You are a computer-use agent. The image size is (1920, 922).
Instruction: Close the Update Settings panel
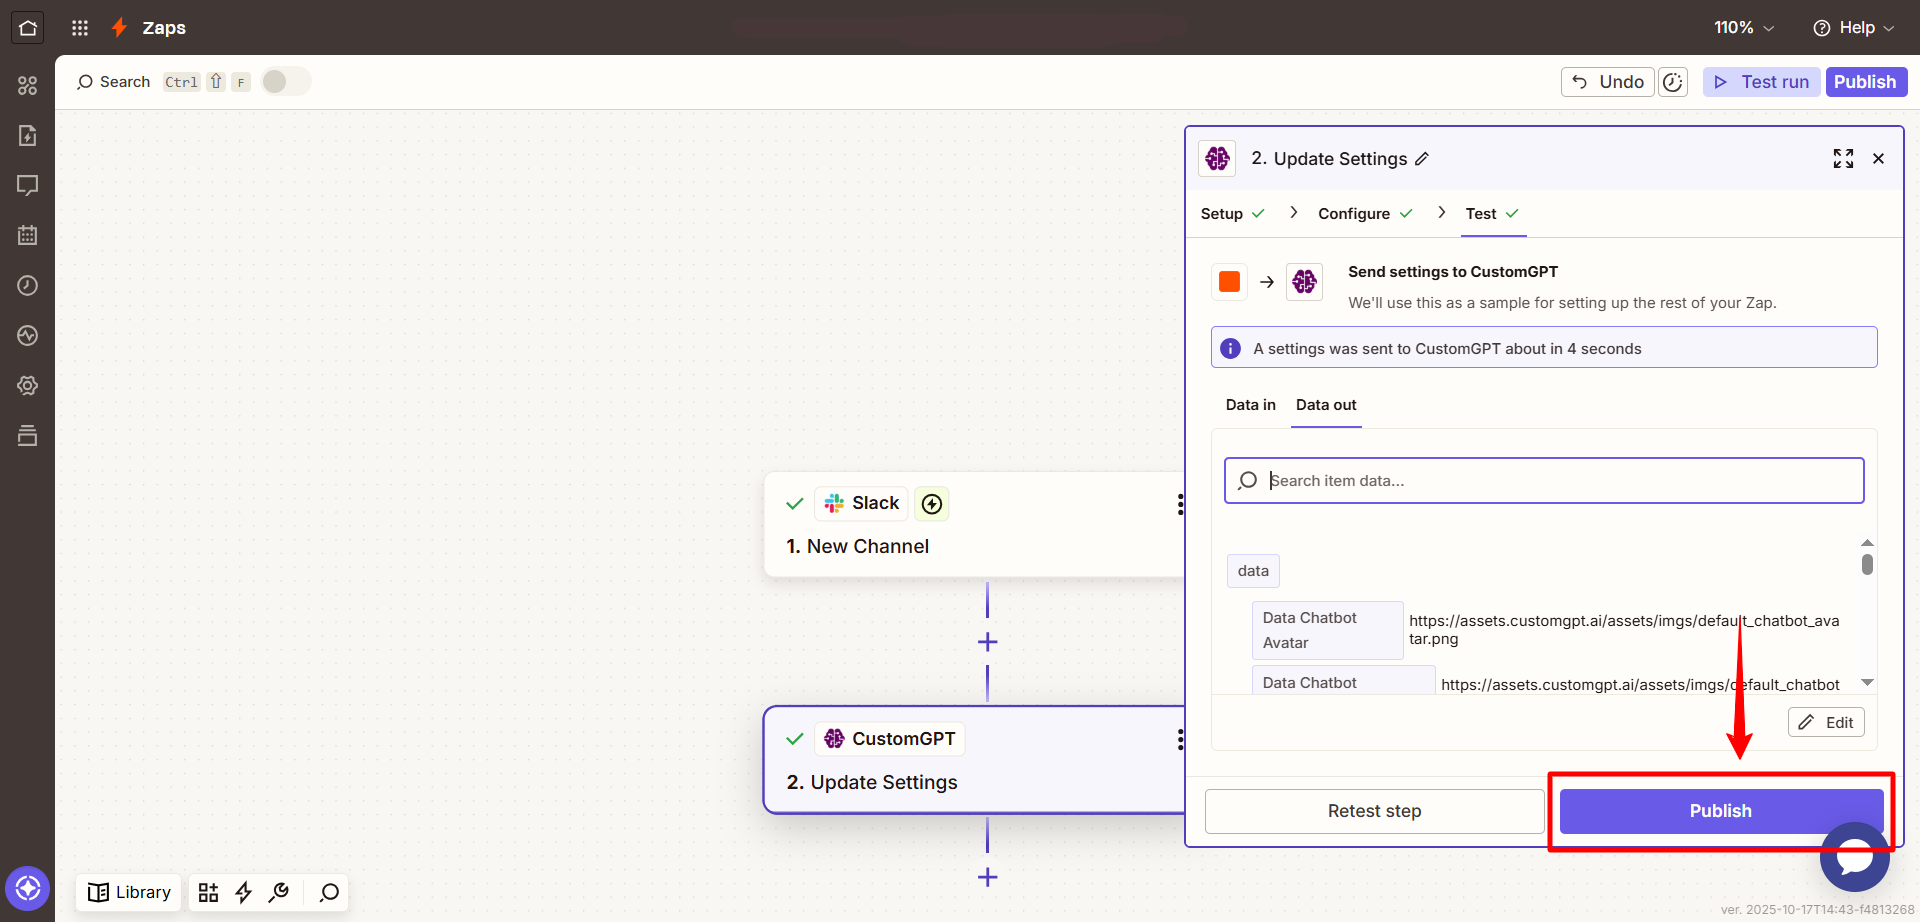click(1878, 159)
